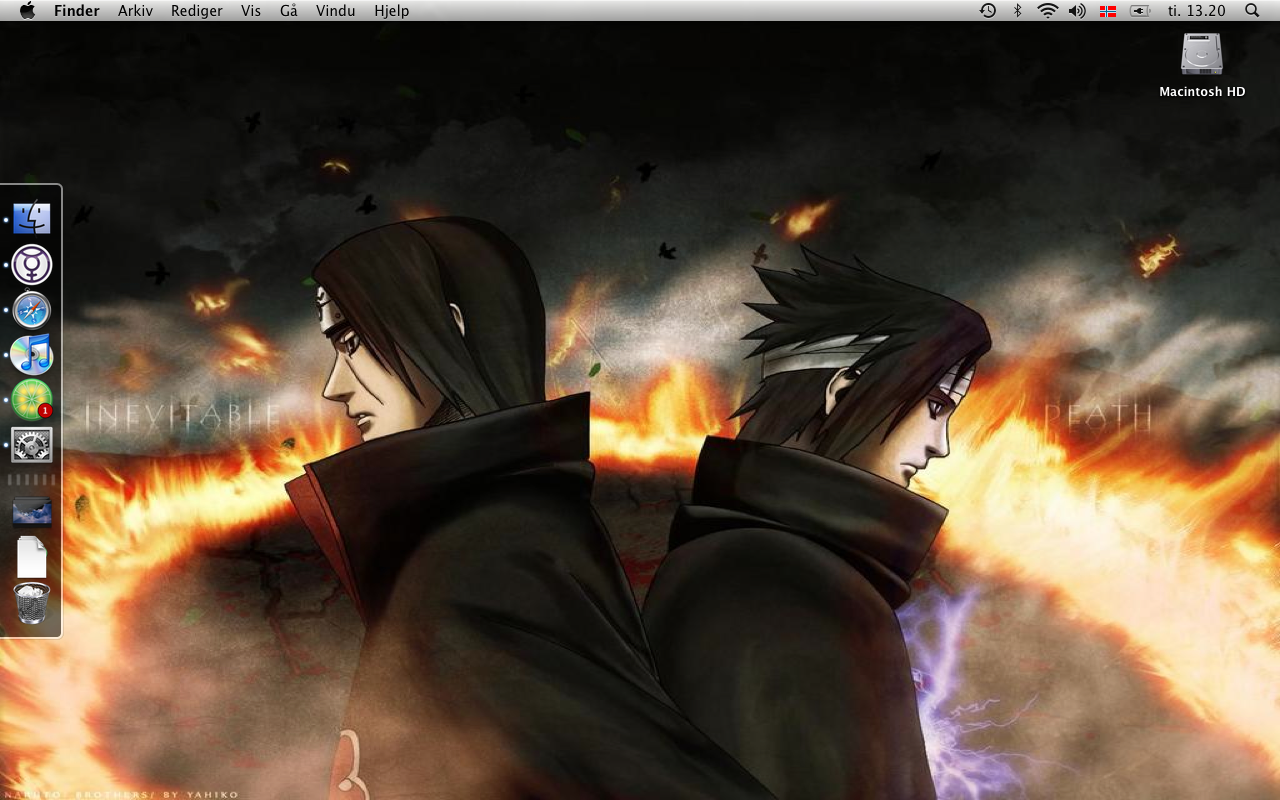Open the Vindu menu
This screenshot has height=800, width=1280.
[335, 11]
